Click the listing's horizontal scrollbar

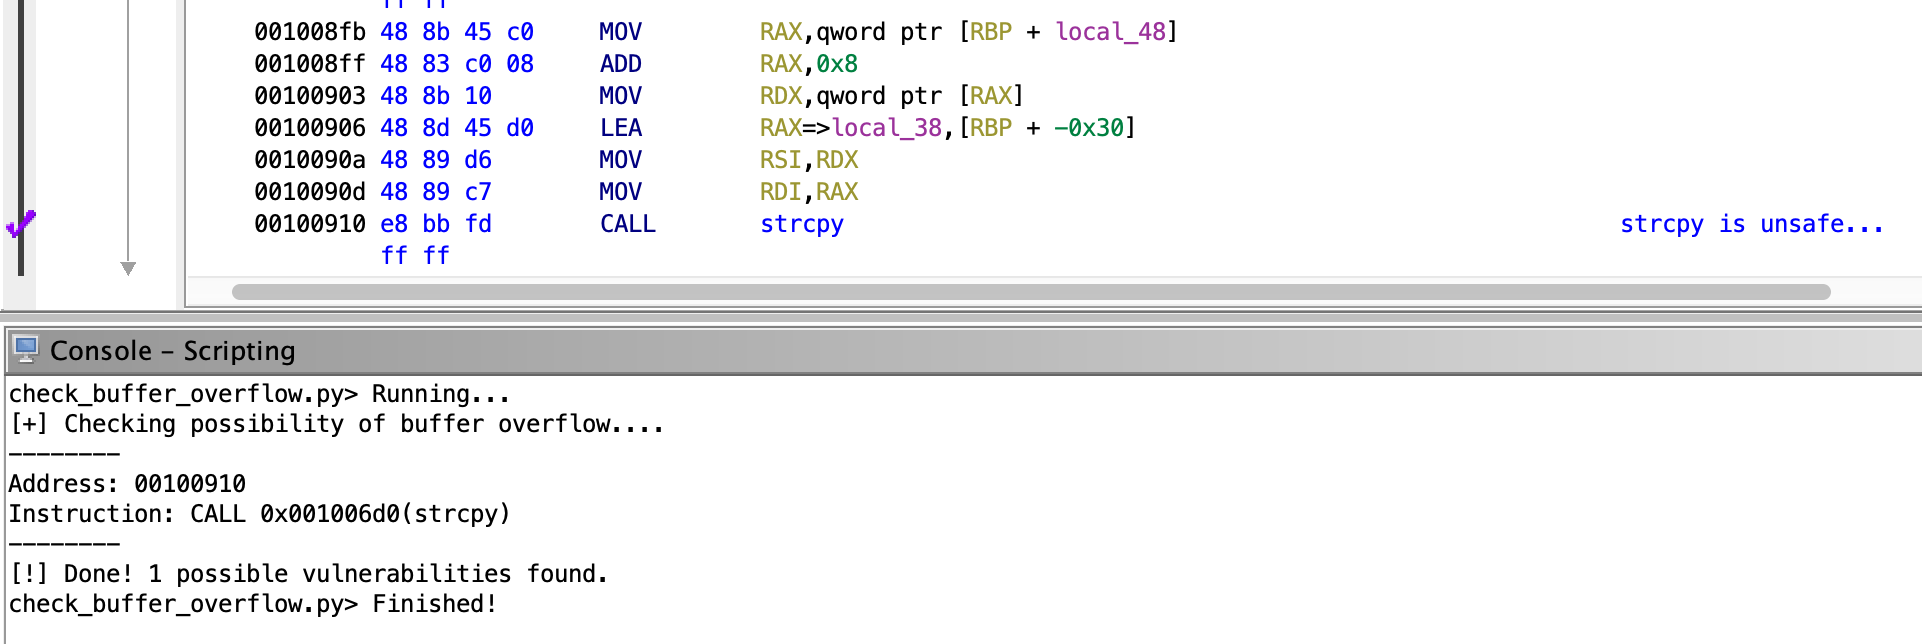pyautogui.click(x=1030, y=292)
